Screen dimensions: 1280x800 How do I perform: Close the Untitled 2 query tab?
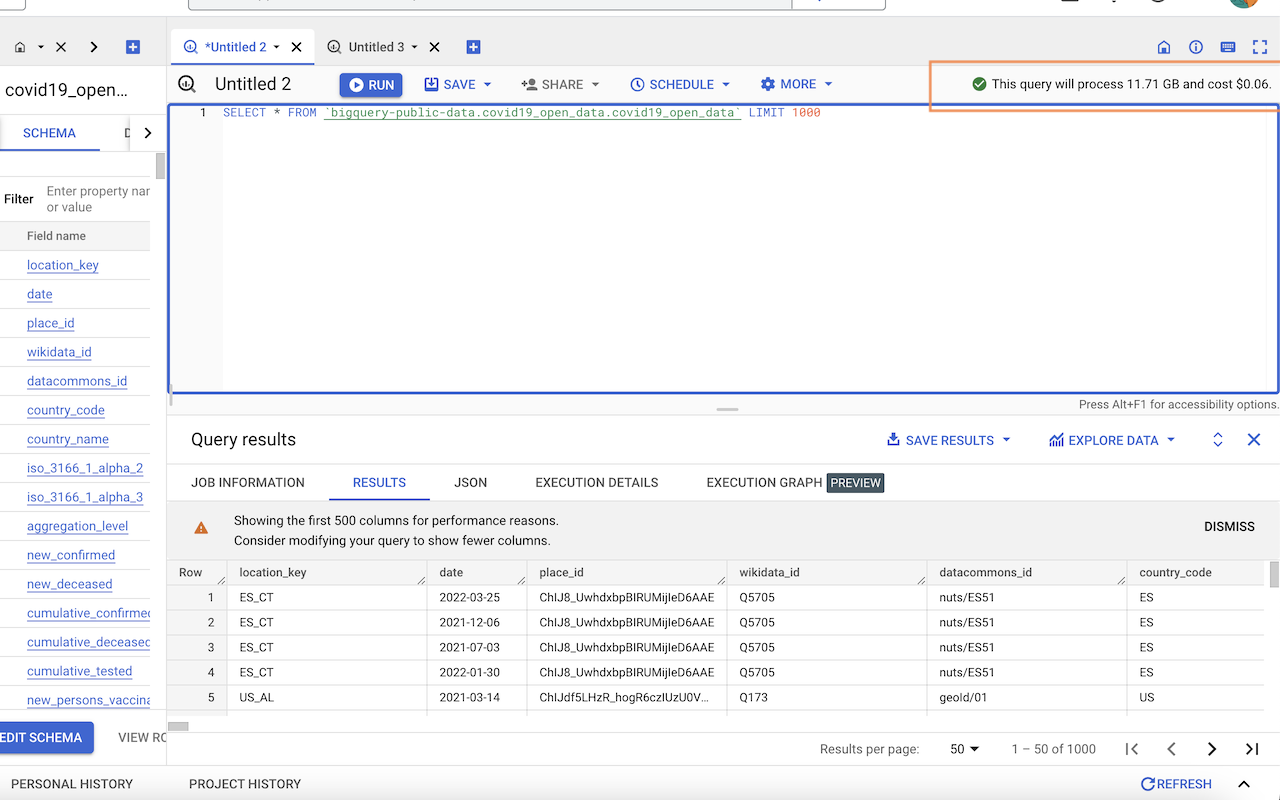(297, 47)
